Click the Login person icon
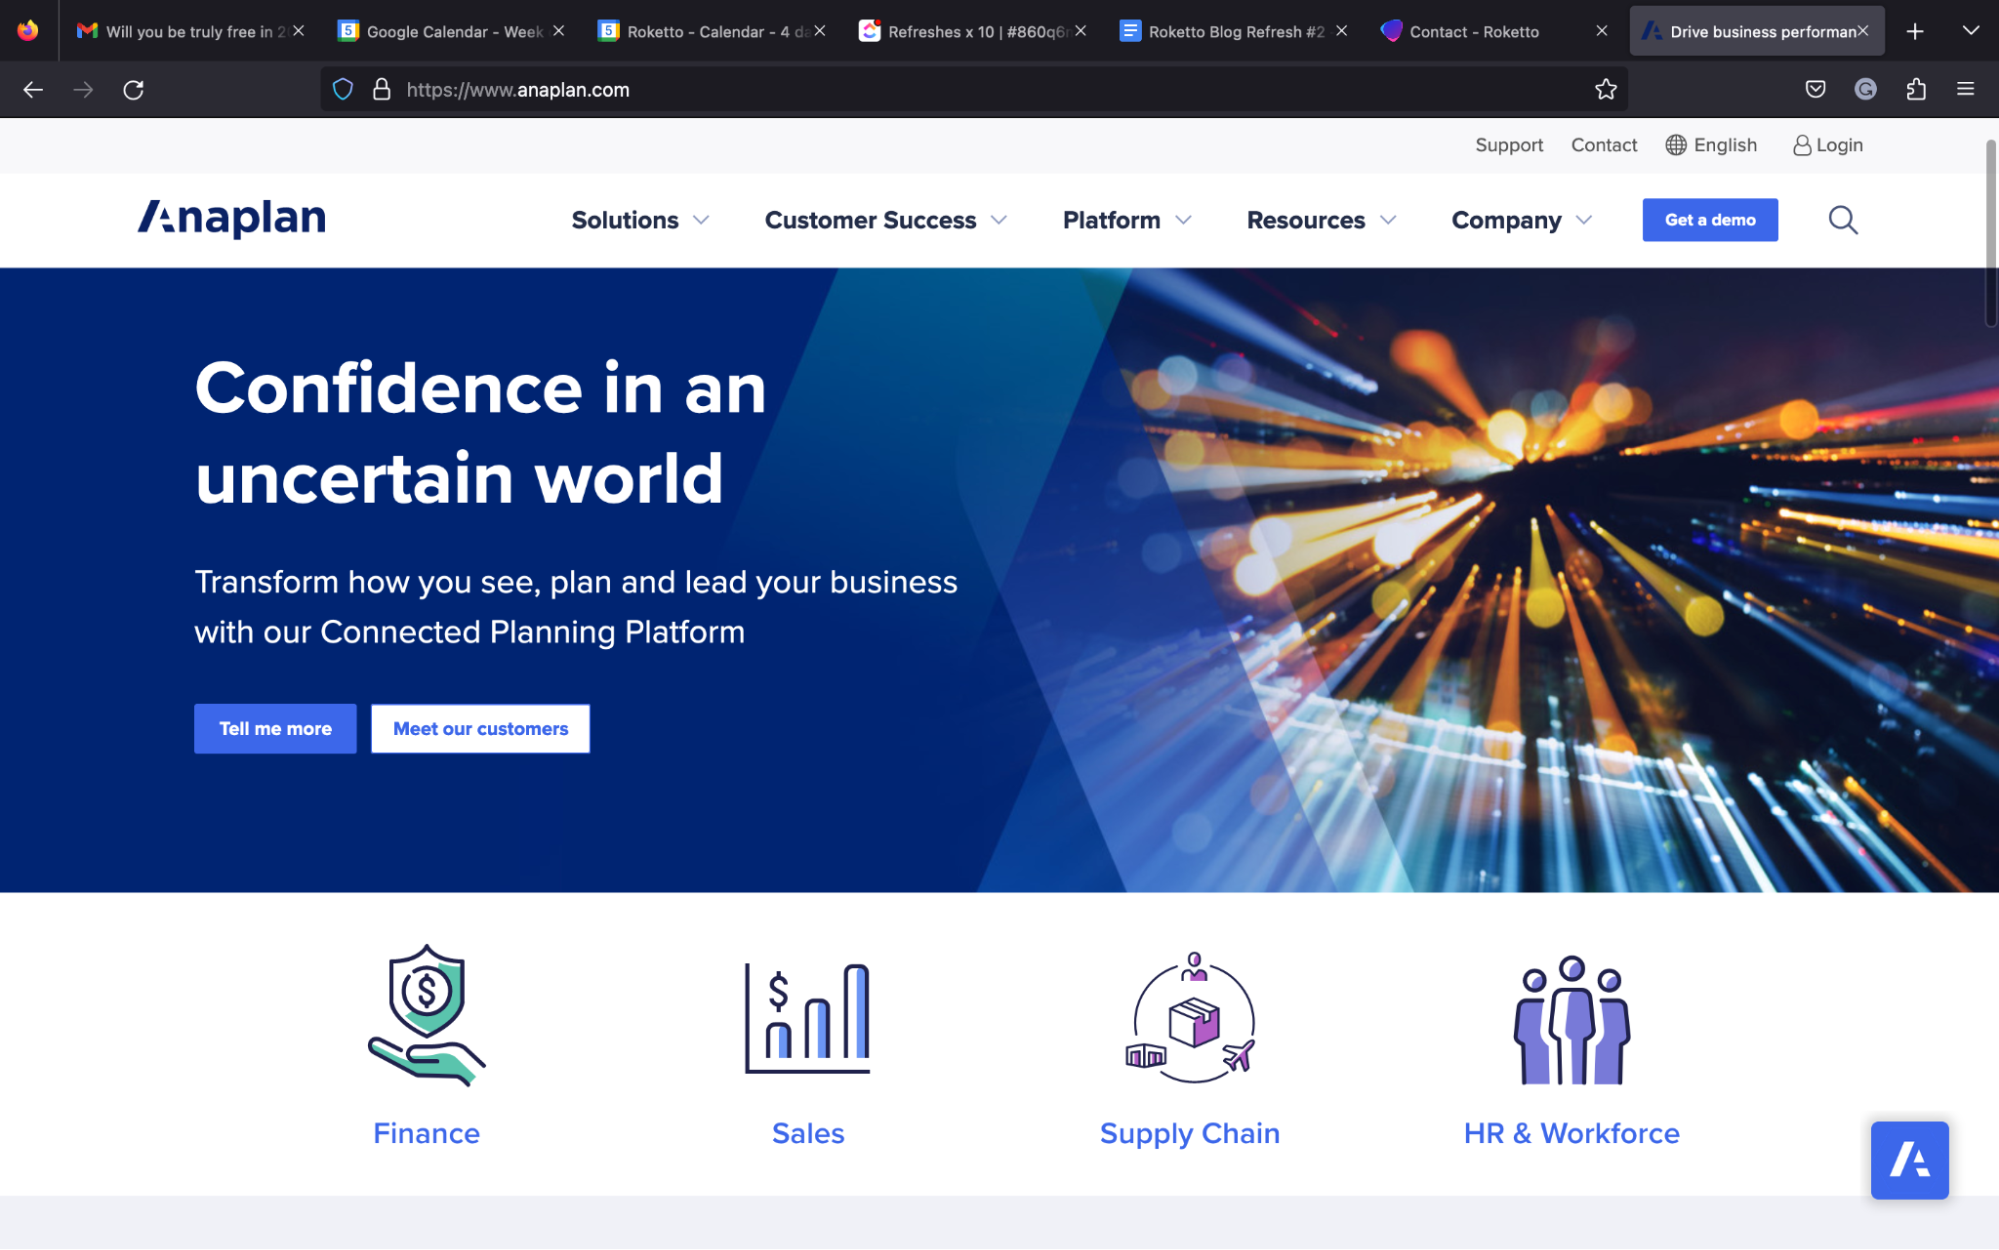Image resolution: width=1999 pixels, height=1250 pixels. tap(1801, 145)
